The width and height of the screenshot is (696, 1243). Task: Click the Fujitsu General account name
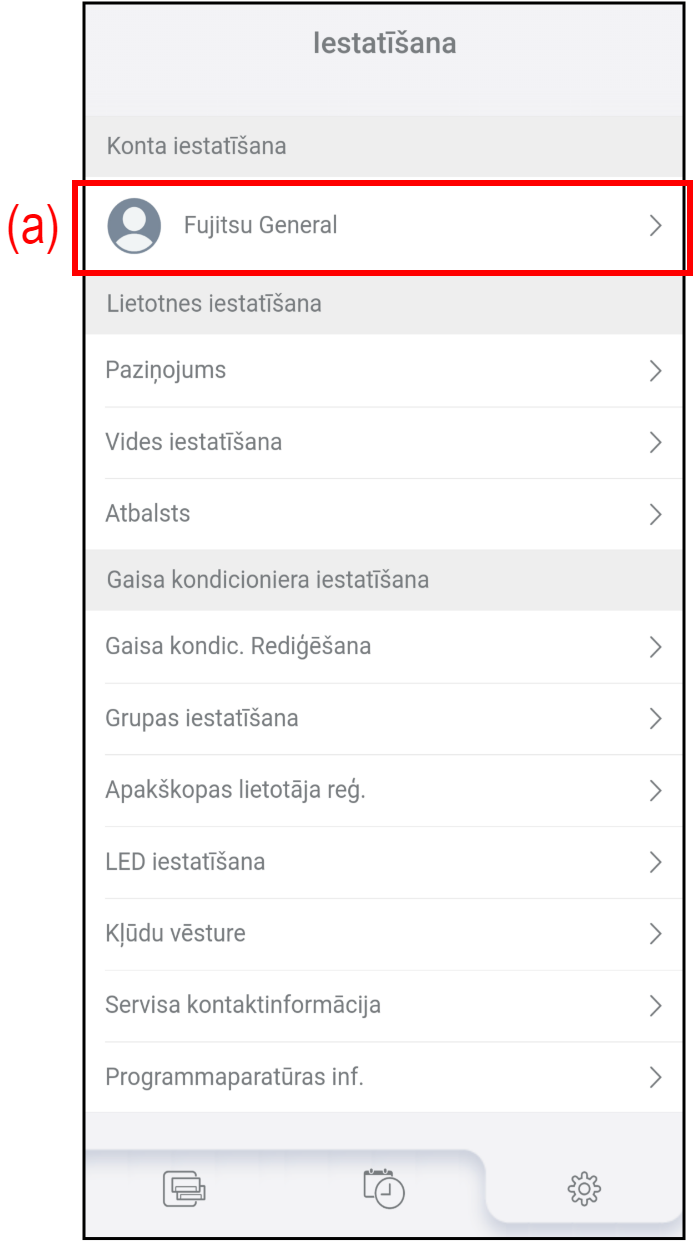click(x=260, y=226)
